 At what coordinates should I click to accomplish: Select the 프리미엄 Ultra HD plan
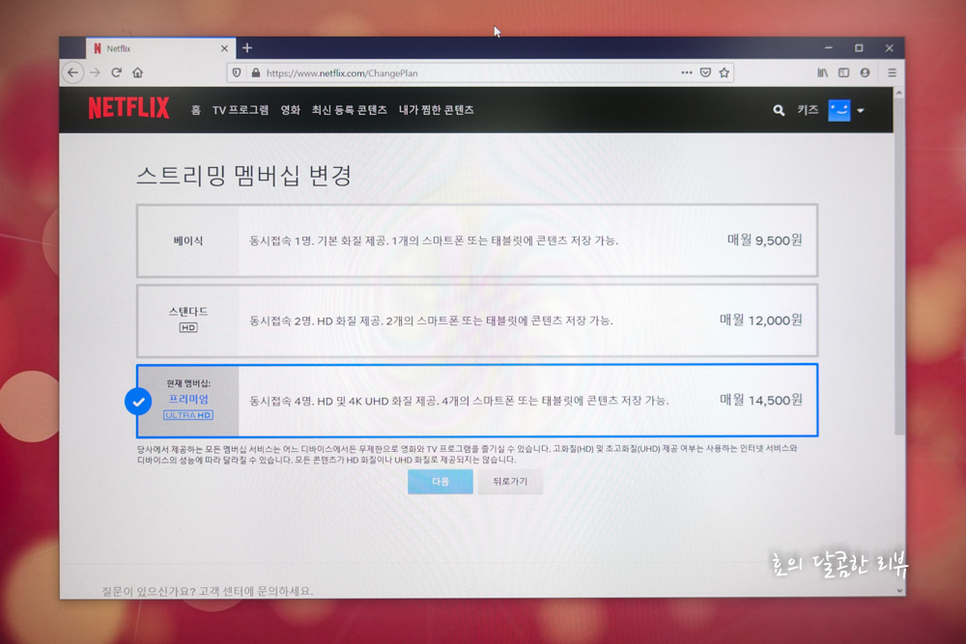pos(477,401)
